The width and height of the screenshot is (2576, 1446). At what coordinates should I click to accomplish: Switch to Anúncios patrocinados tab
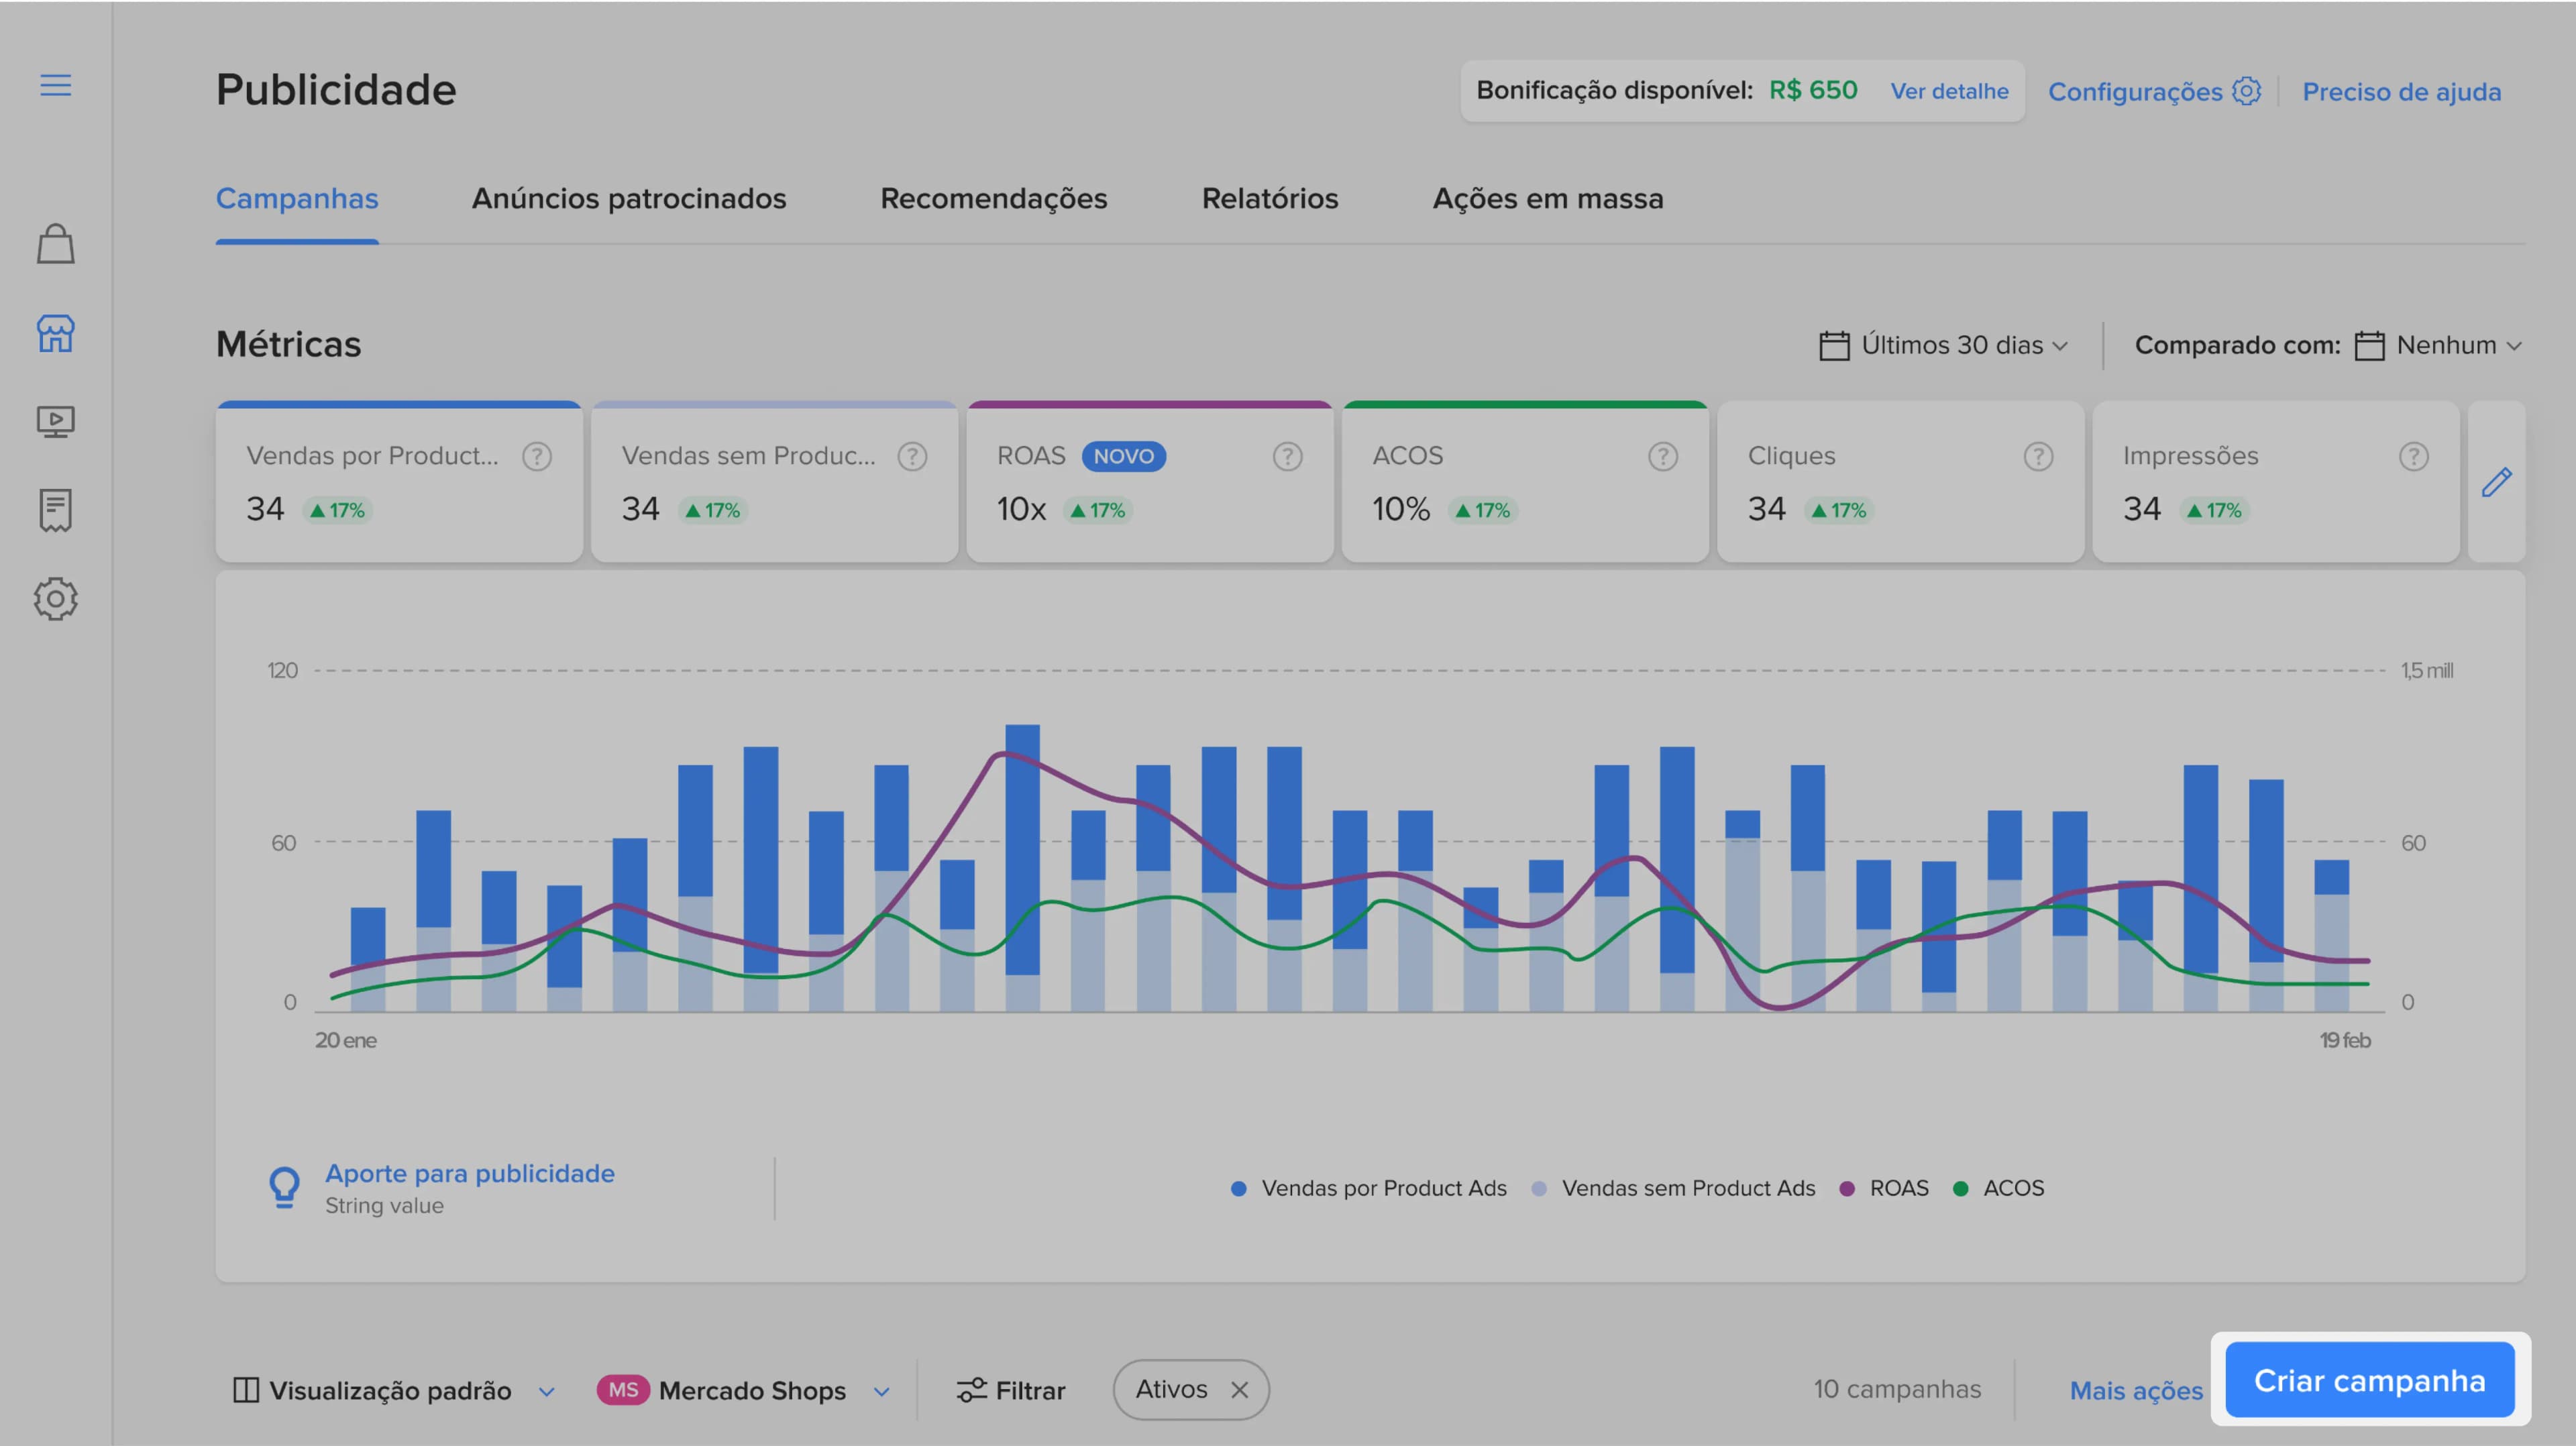(629, 198)
